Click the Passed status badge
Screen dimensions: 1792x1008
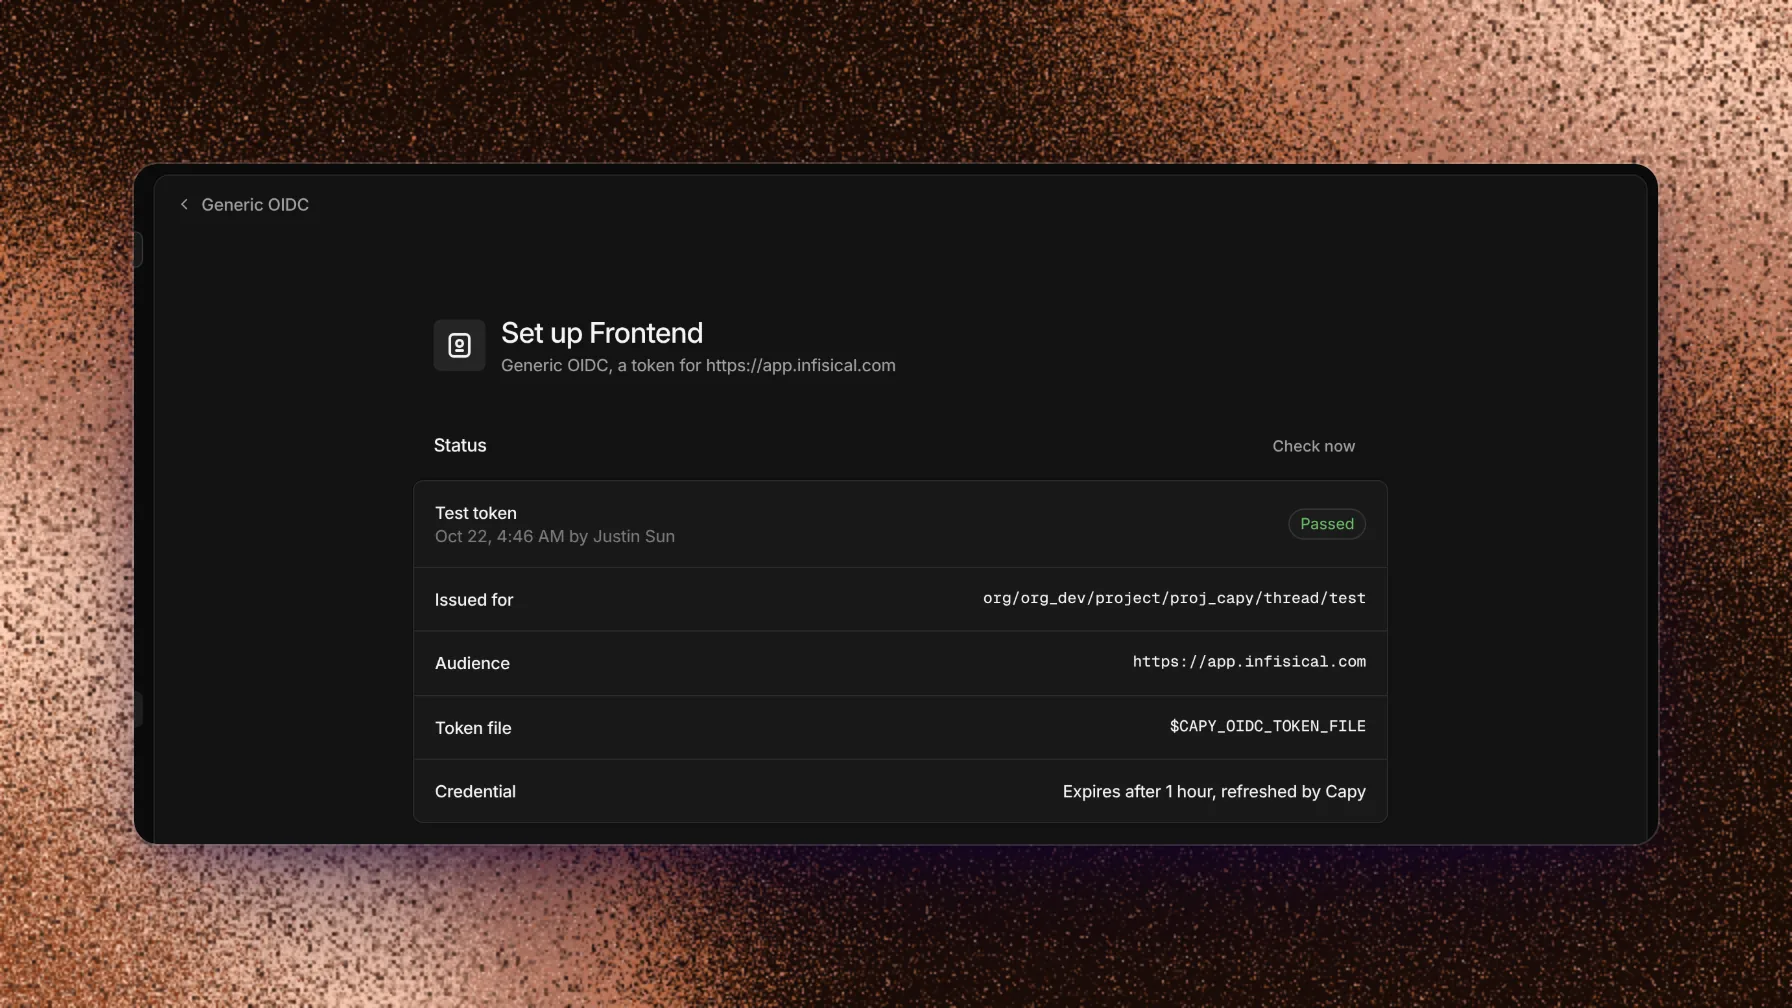(x=1327, y=524)
